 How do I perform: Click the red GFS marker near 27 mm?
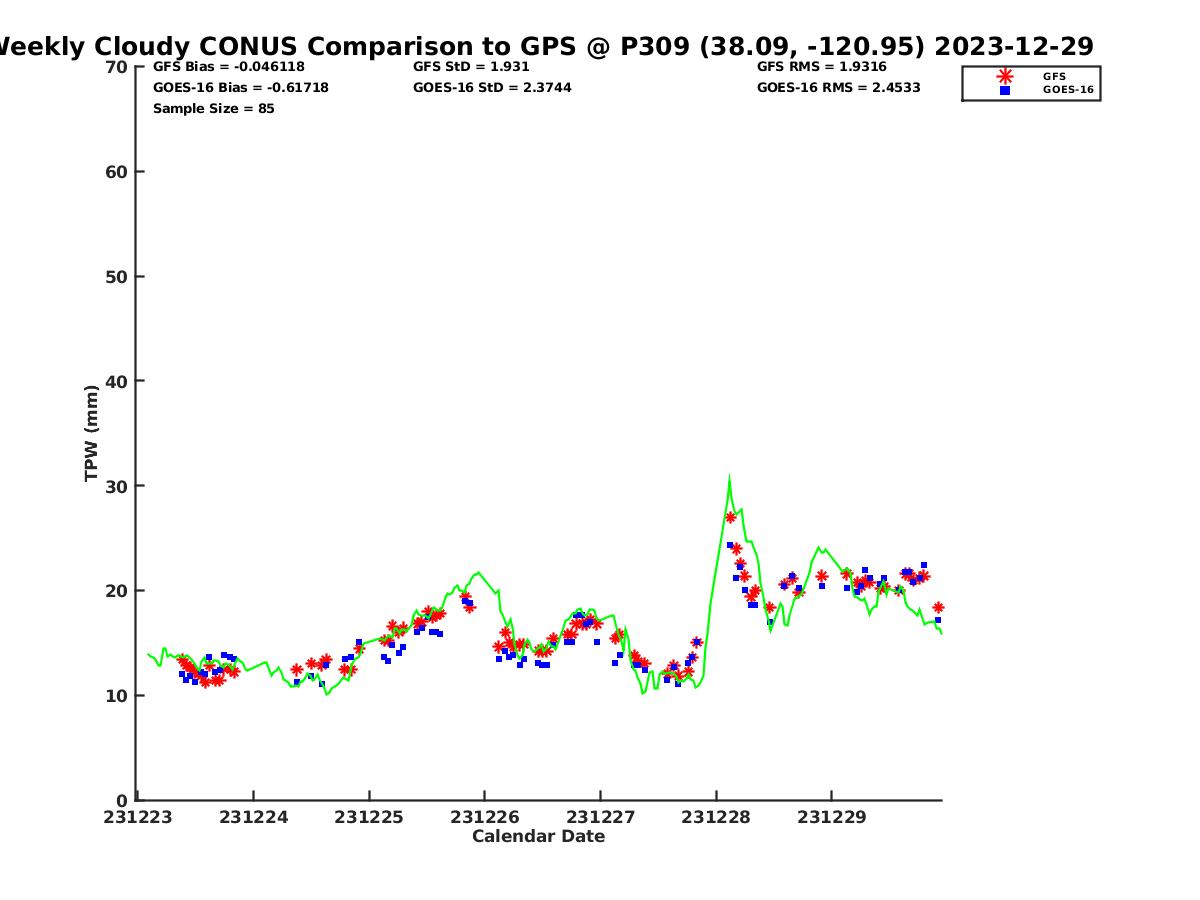click(x=730, y=517)
